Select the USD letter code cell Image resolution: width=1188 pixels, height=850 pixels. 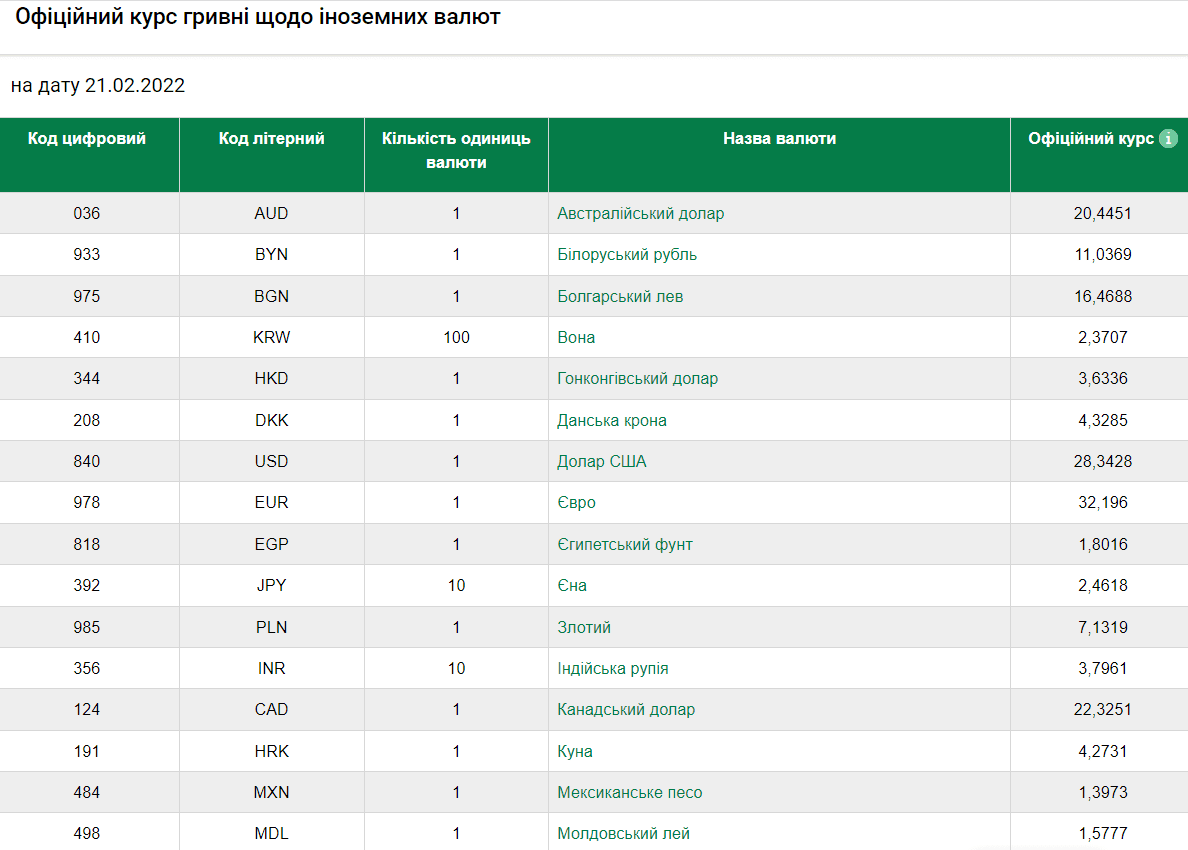(x=271, y=461)
